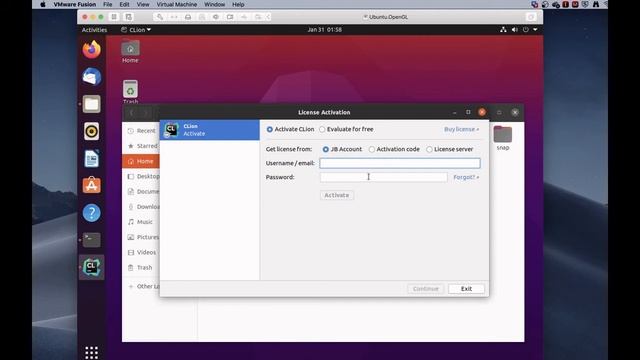Click the power icon in Ubuntu top bar

click(x=526, y=30)
